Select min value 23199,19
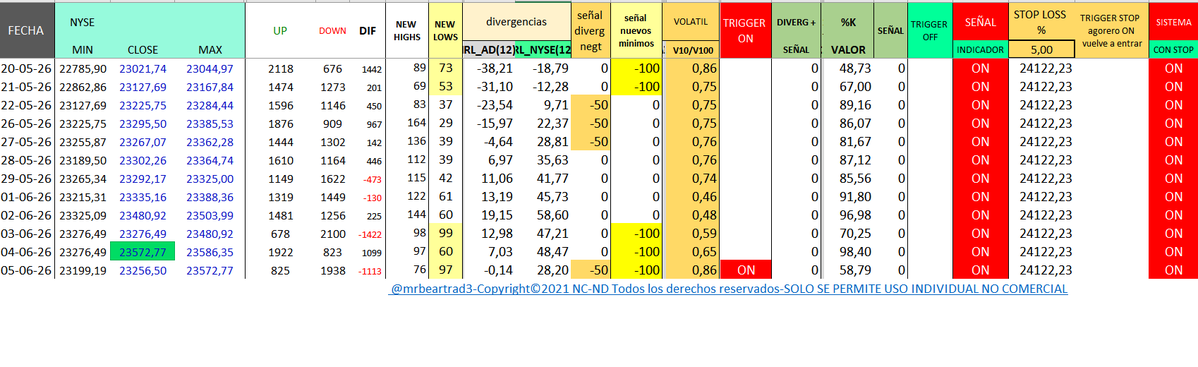 coord(82,270)
